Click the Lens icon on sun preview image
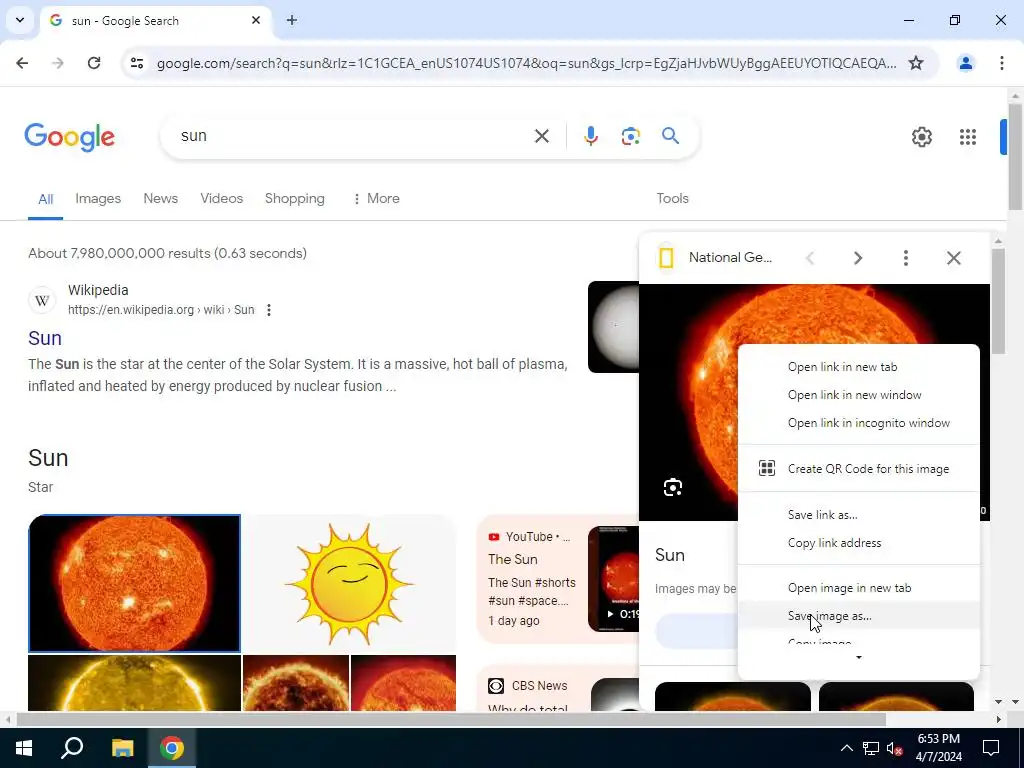Screen dimensions: 1024x768 click(673, 487)
